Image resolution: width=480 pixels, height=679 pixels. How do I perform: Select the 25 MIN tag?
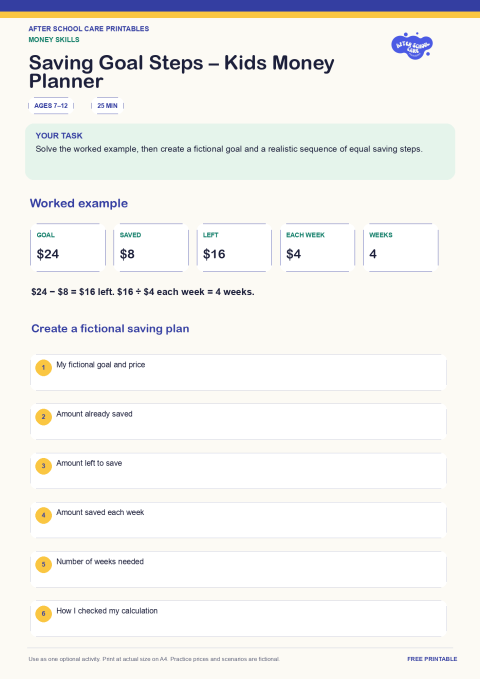pos(107,106)
